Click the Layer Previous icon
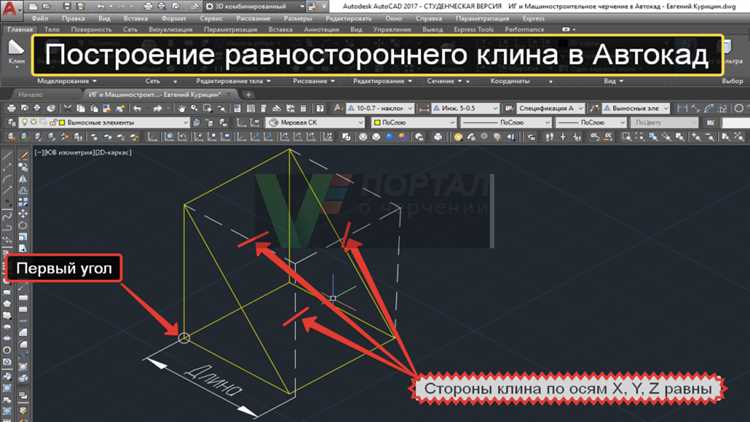Screen dimensions: 750x422 click(210, 123)
